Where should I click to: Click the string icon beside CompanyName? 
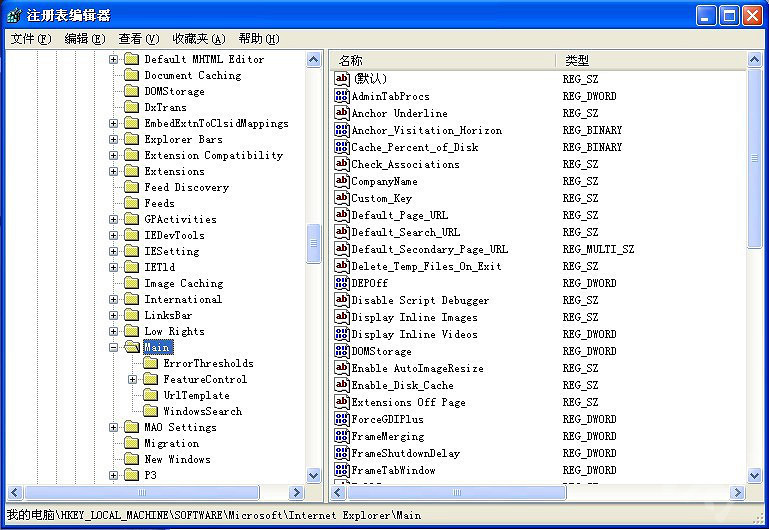[x=341, y=181]
